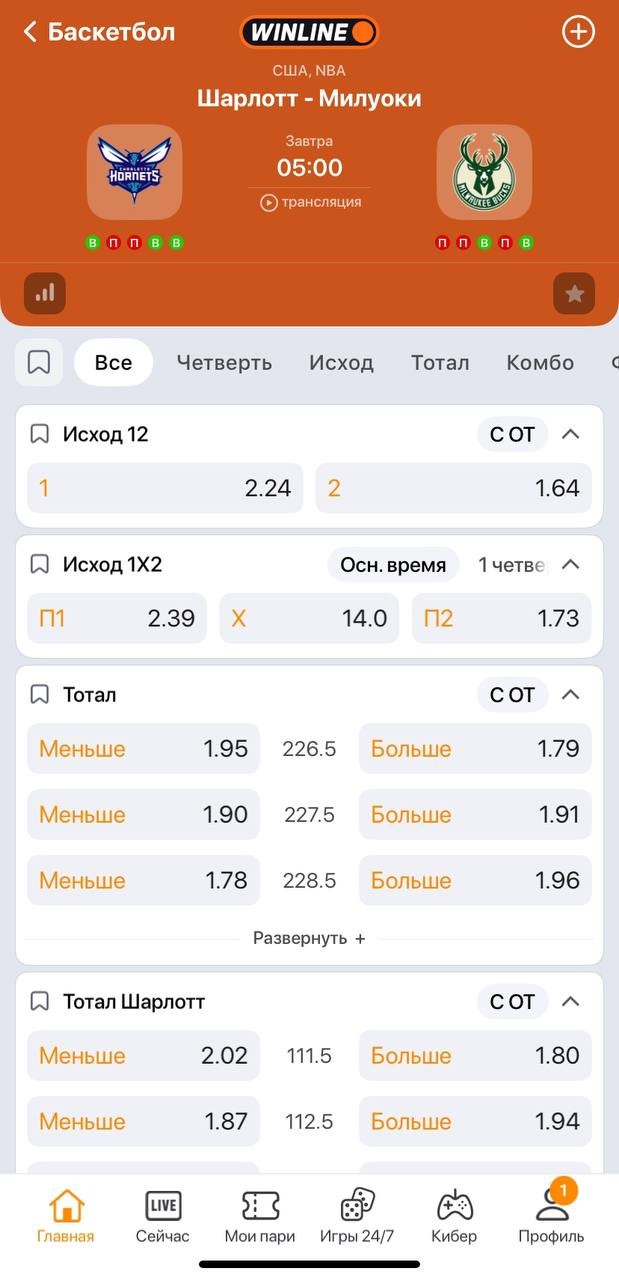Image resolution: width=619 pixels, height=1280 pixels.
Task: Select П1 with odds 2.39
Action: point(116,618)
